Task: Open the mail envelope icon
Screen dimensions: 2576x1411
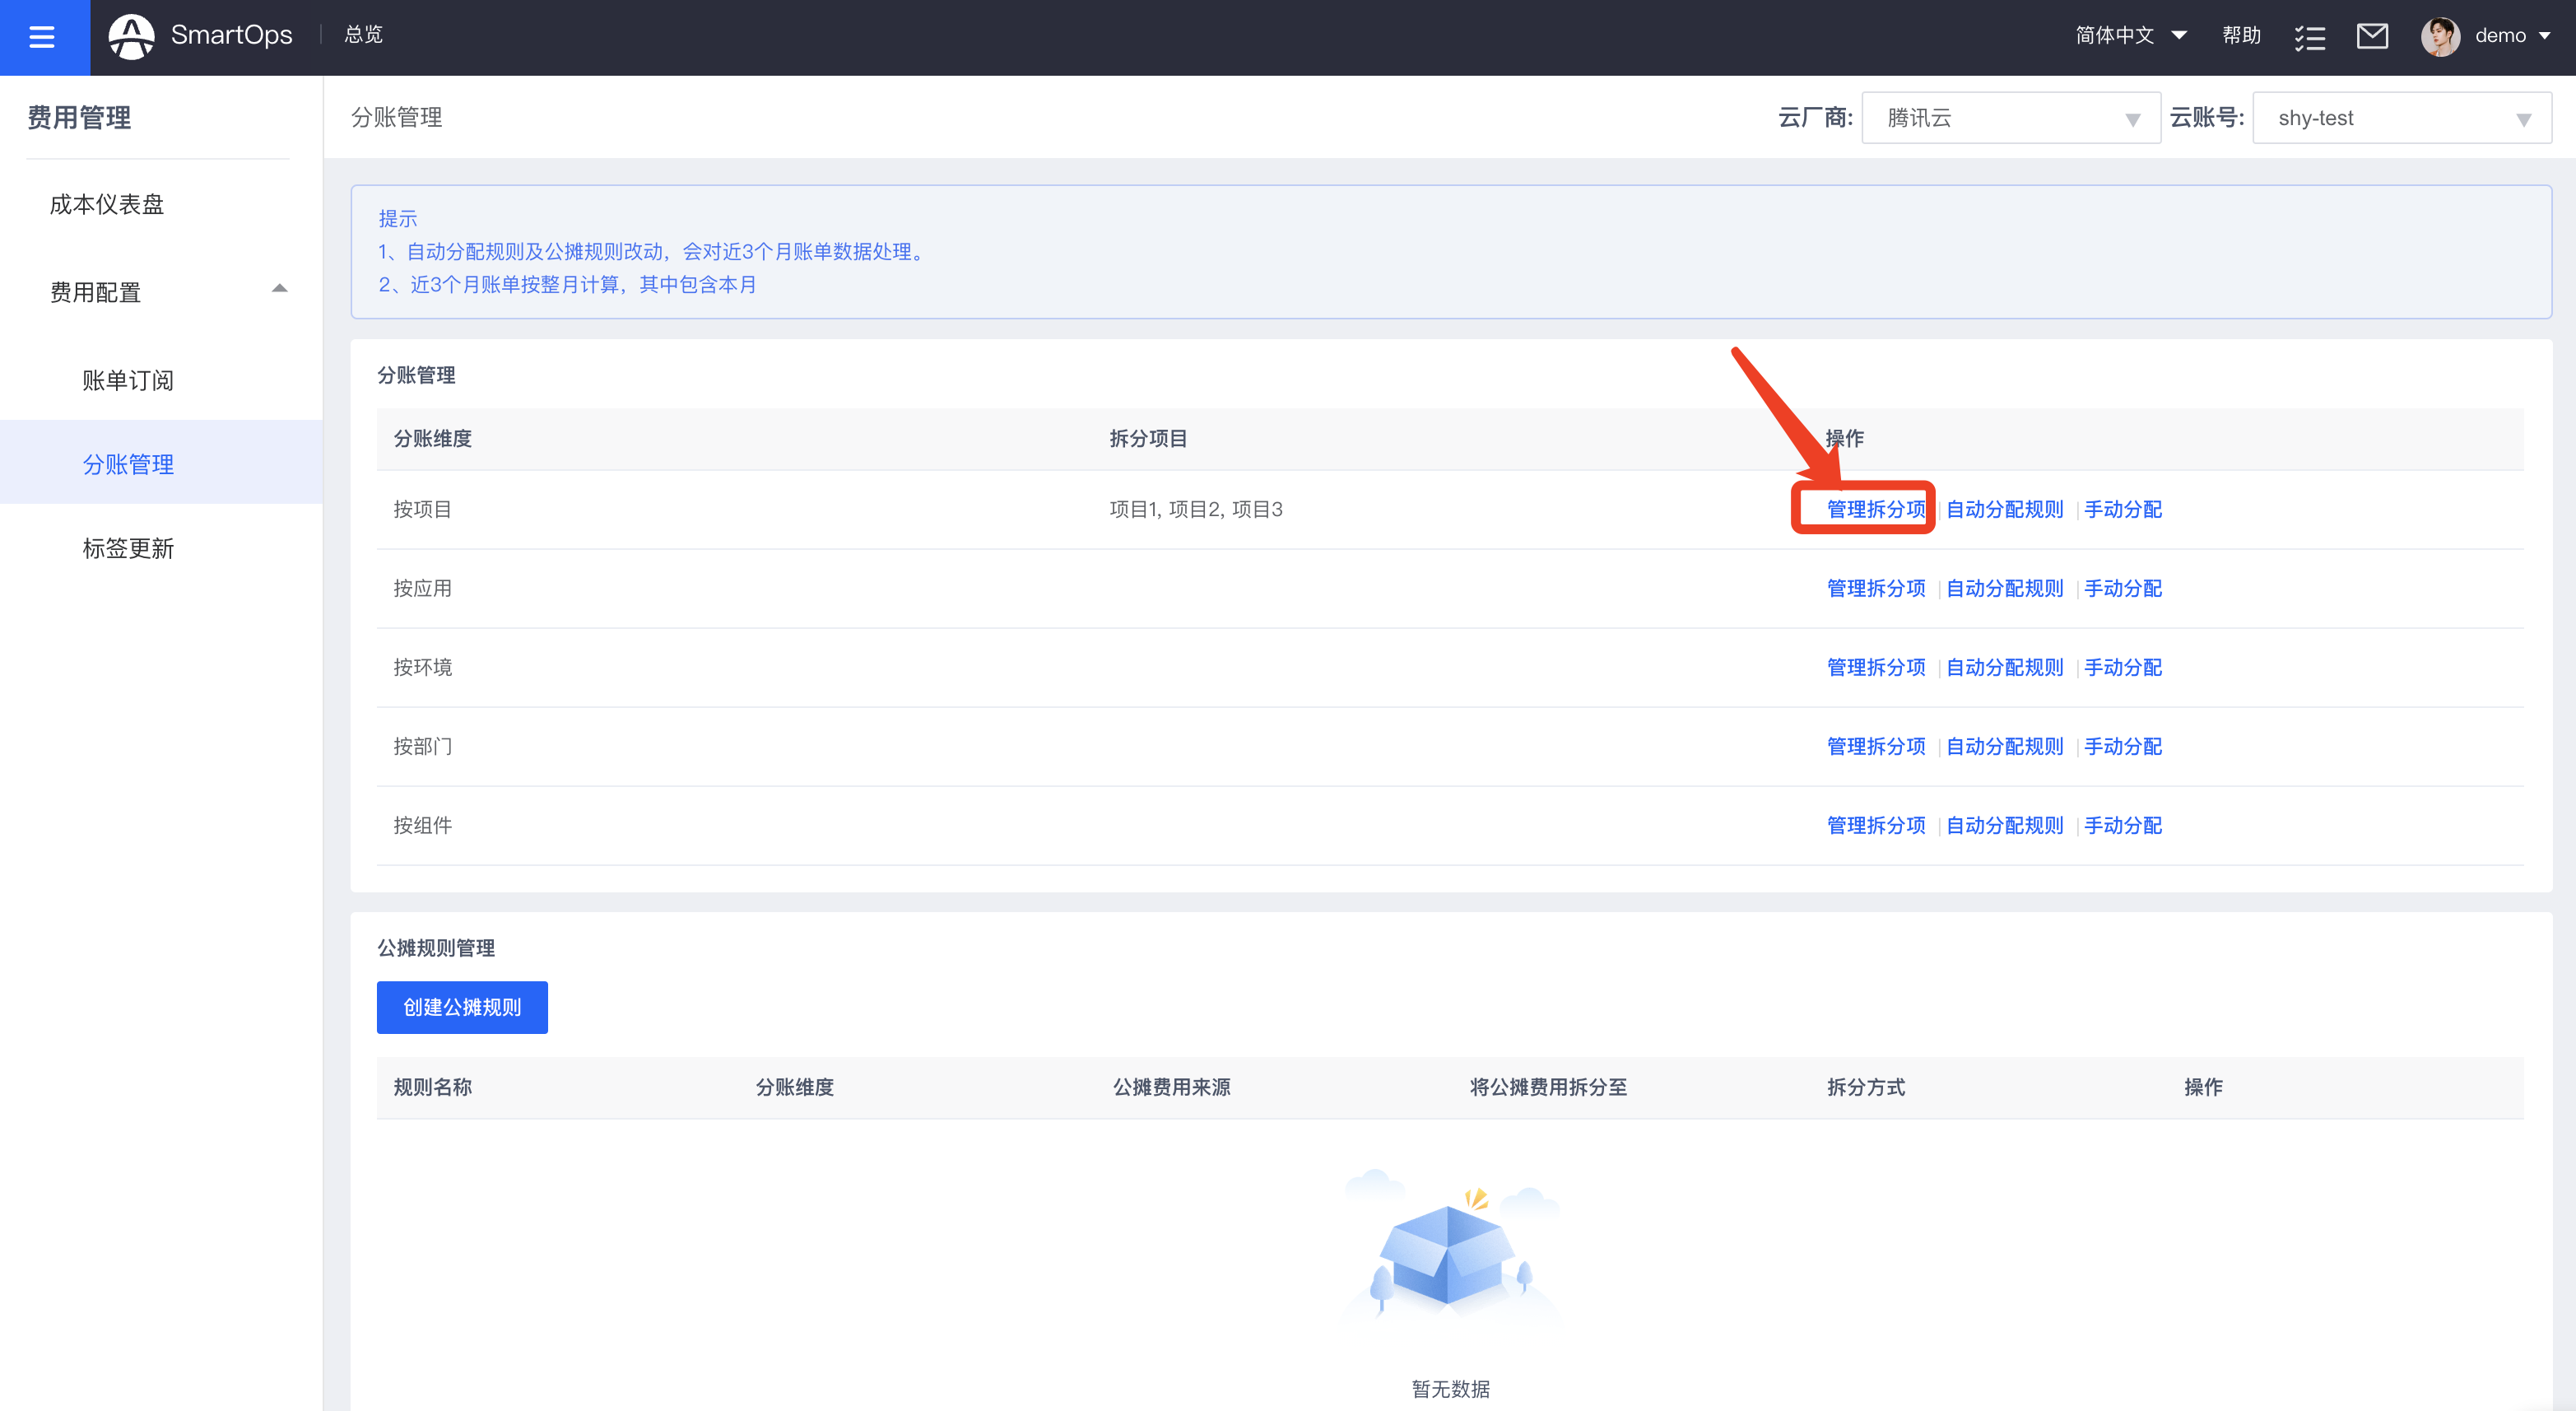Action: [x=2372, y=36]
